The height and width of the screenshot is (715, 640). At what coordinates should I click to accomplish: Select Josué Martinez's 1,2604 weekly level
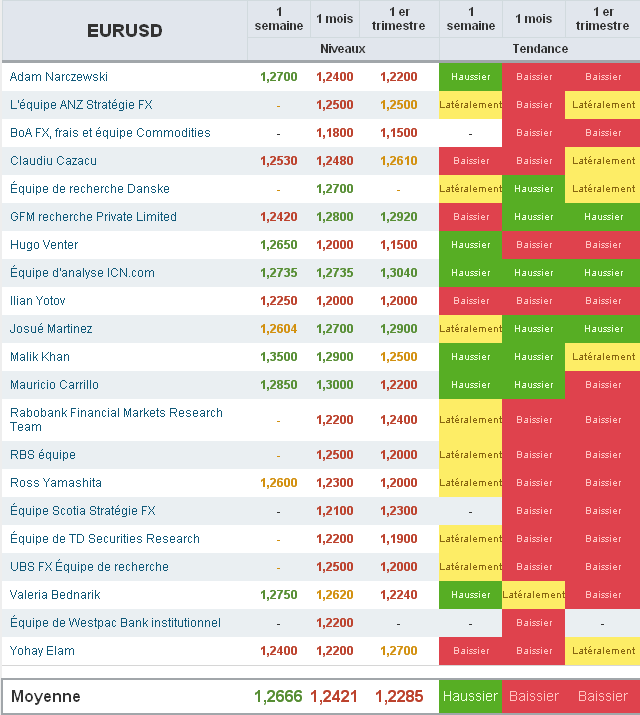coord(279,328)
